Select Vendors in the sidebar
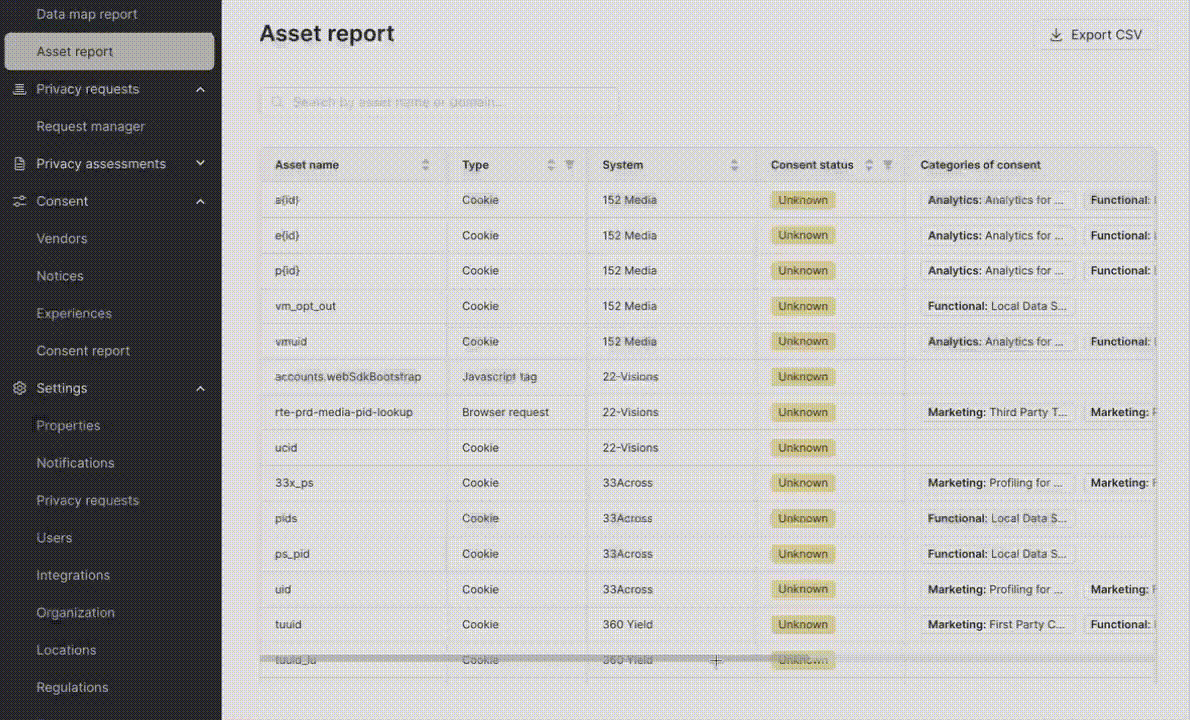The image size is (1190, 720). (62, 238)
